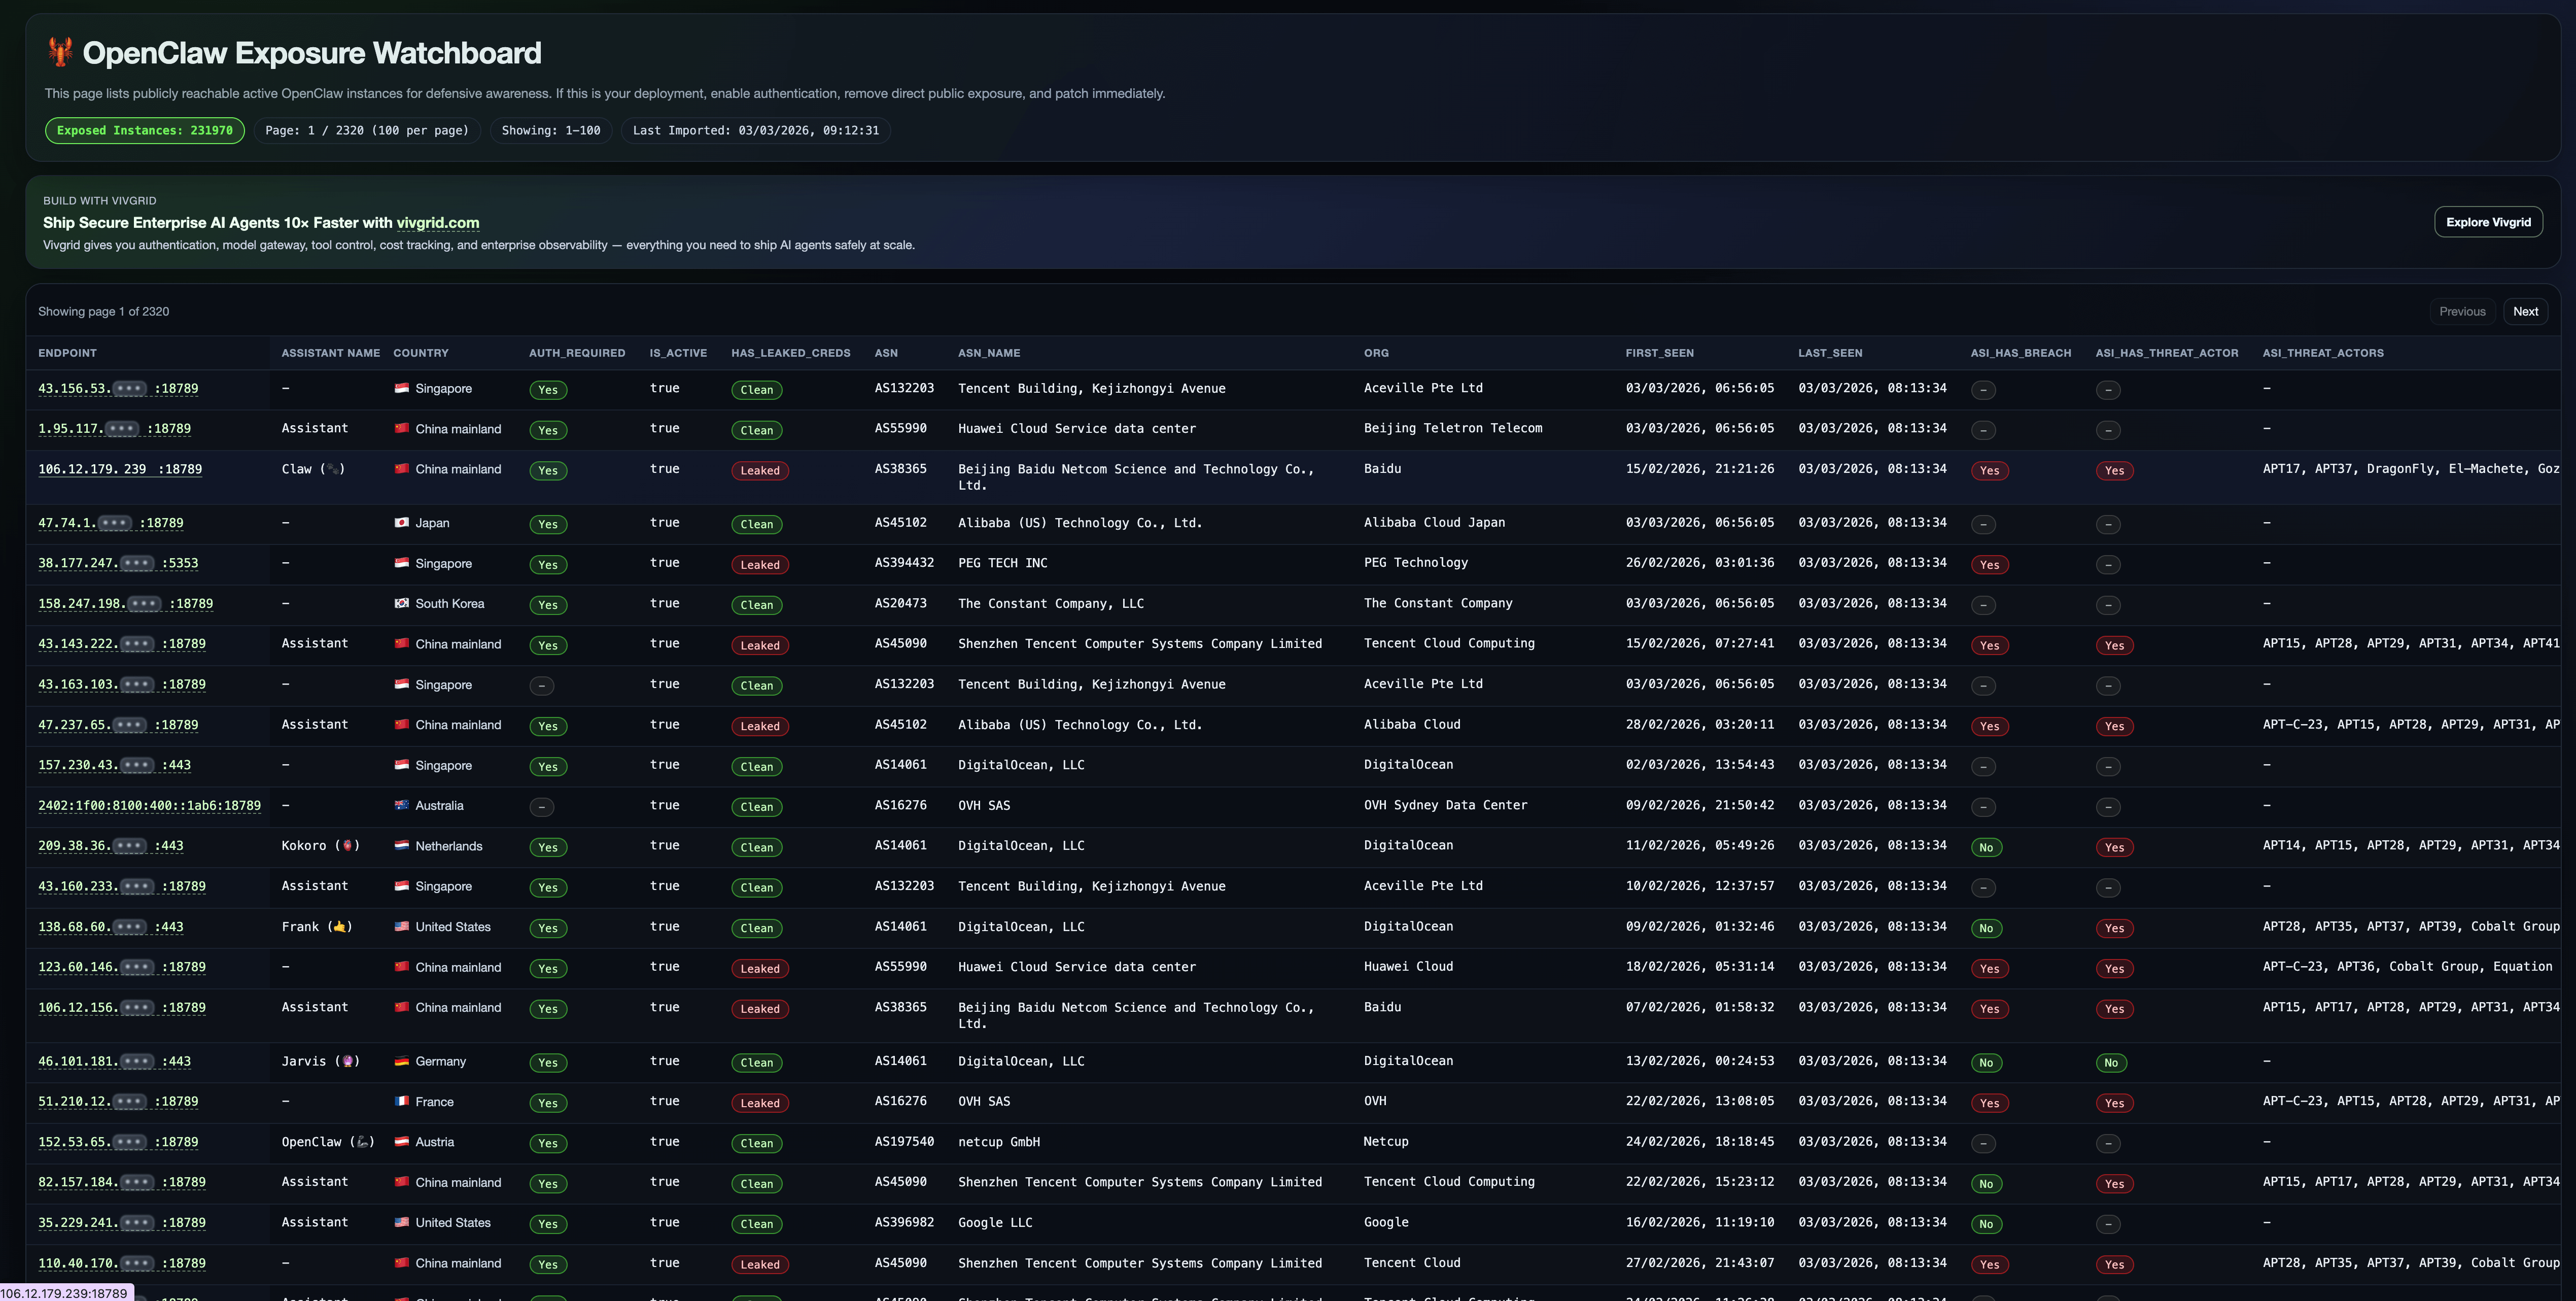Click the Japan flag icon

pyautogui.click(x=402, y=523)
